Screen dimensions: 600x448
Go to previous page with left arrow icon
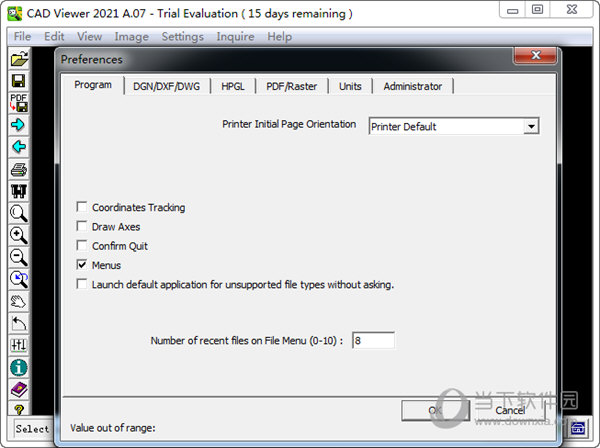coord(19,147)
